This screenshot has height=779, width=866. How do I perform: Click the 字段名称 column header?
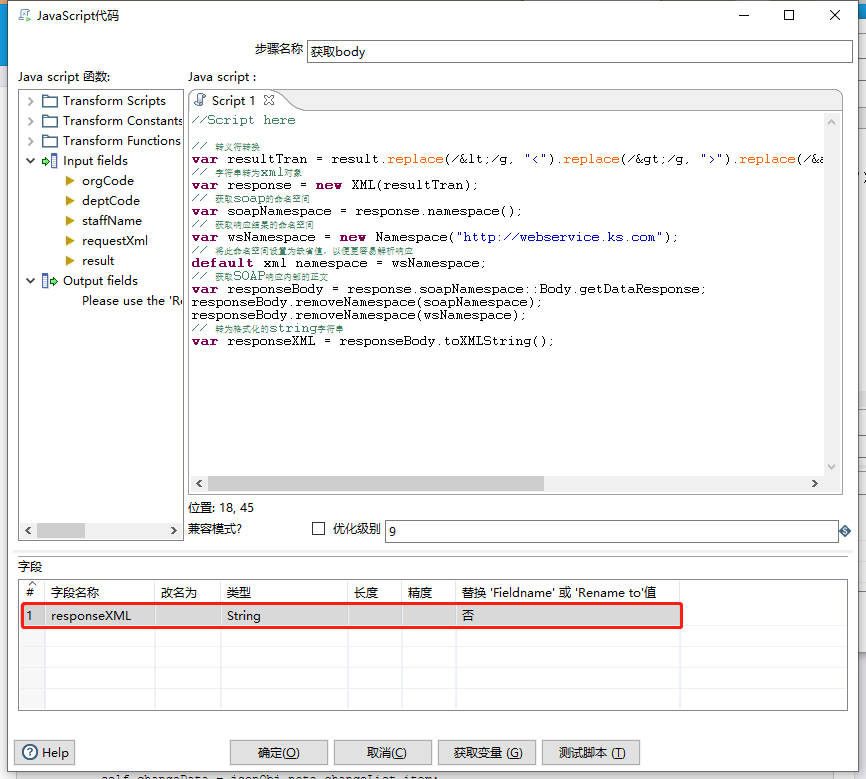[x=99, y=592]
